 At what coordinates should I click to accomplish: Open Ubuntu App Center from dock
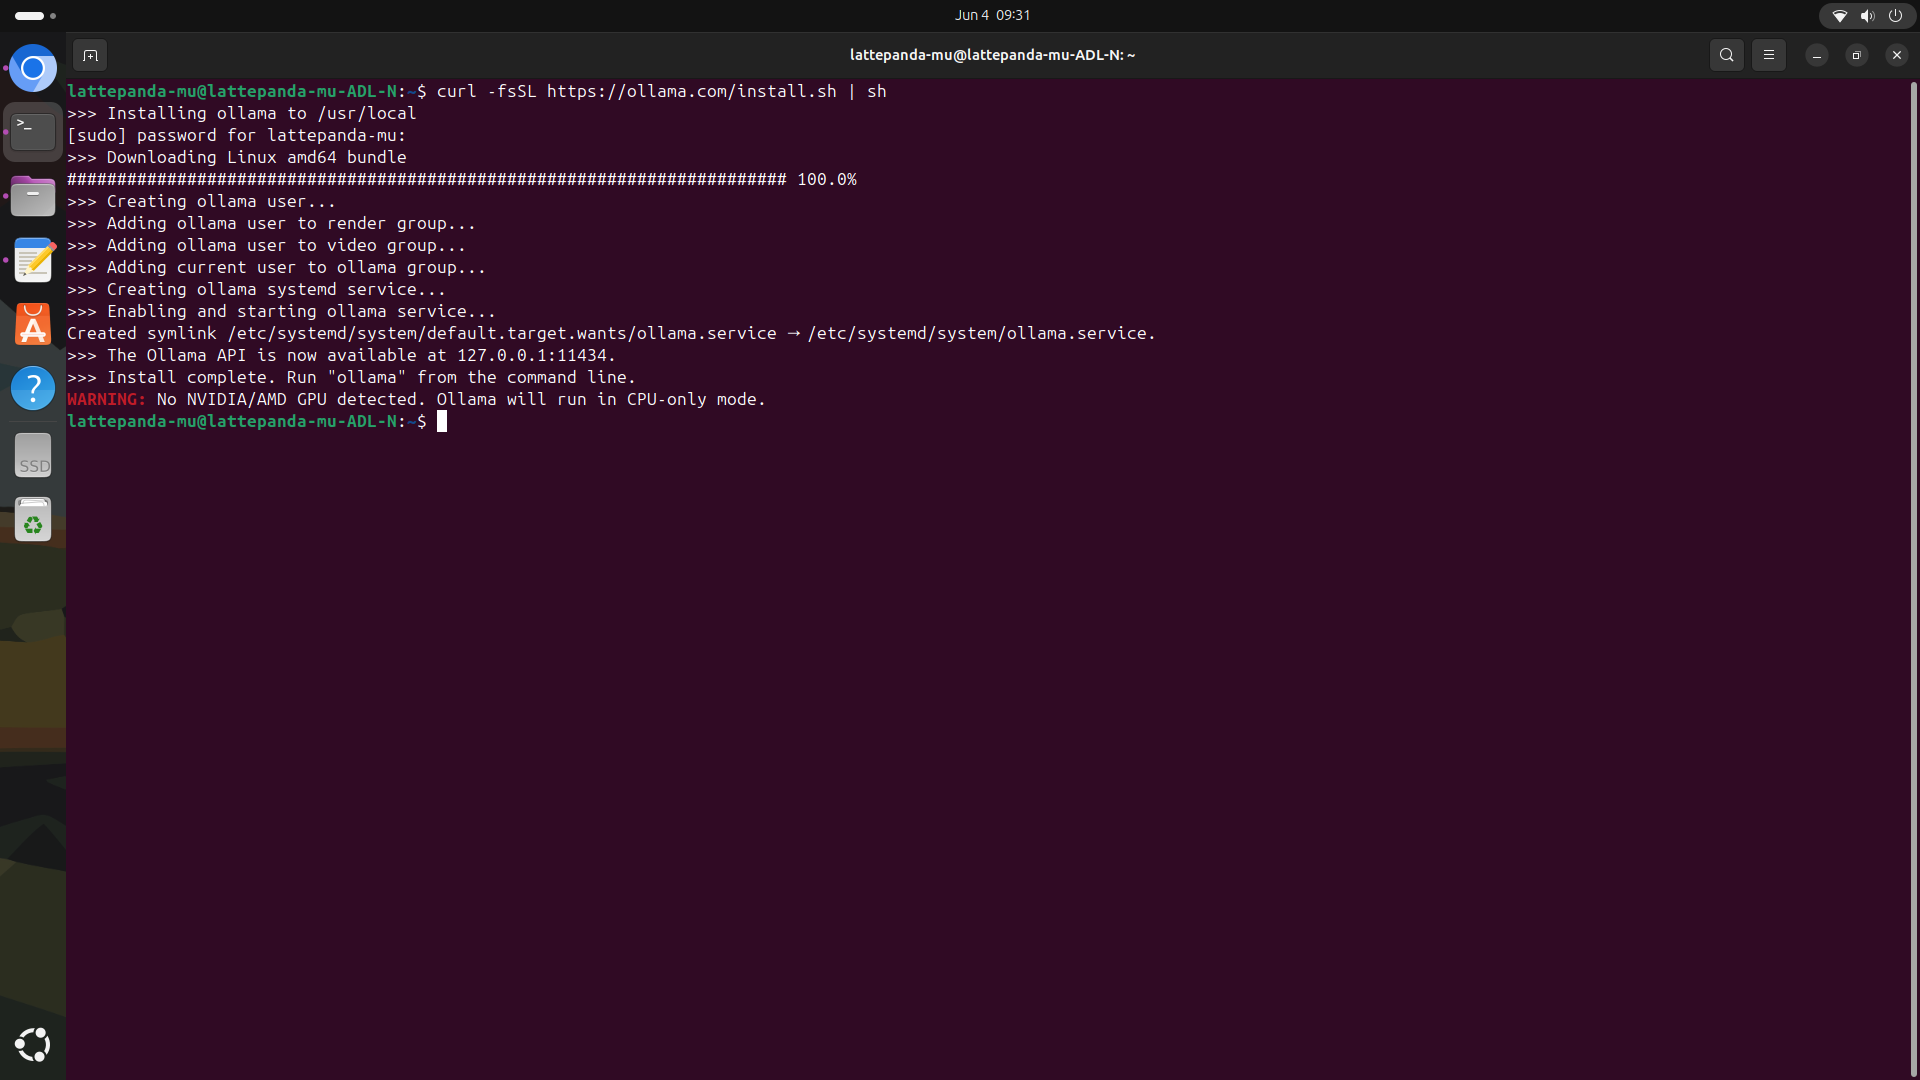pyautogui.click(x=33, y=324)
